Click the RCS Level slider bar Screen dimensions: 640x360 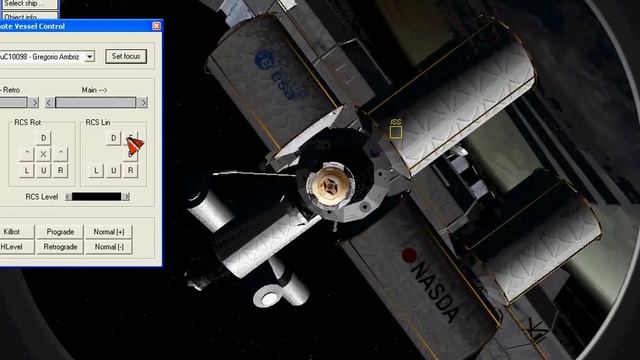(x=97, y=197)
